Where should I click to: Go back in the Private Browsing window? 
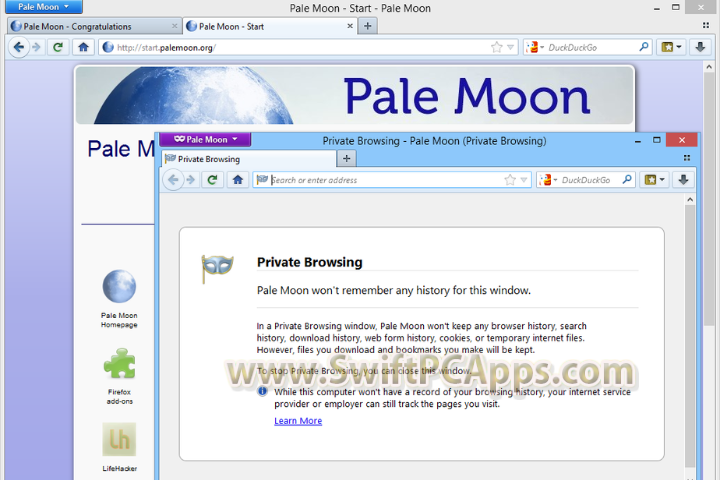(x=173, y=180)
